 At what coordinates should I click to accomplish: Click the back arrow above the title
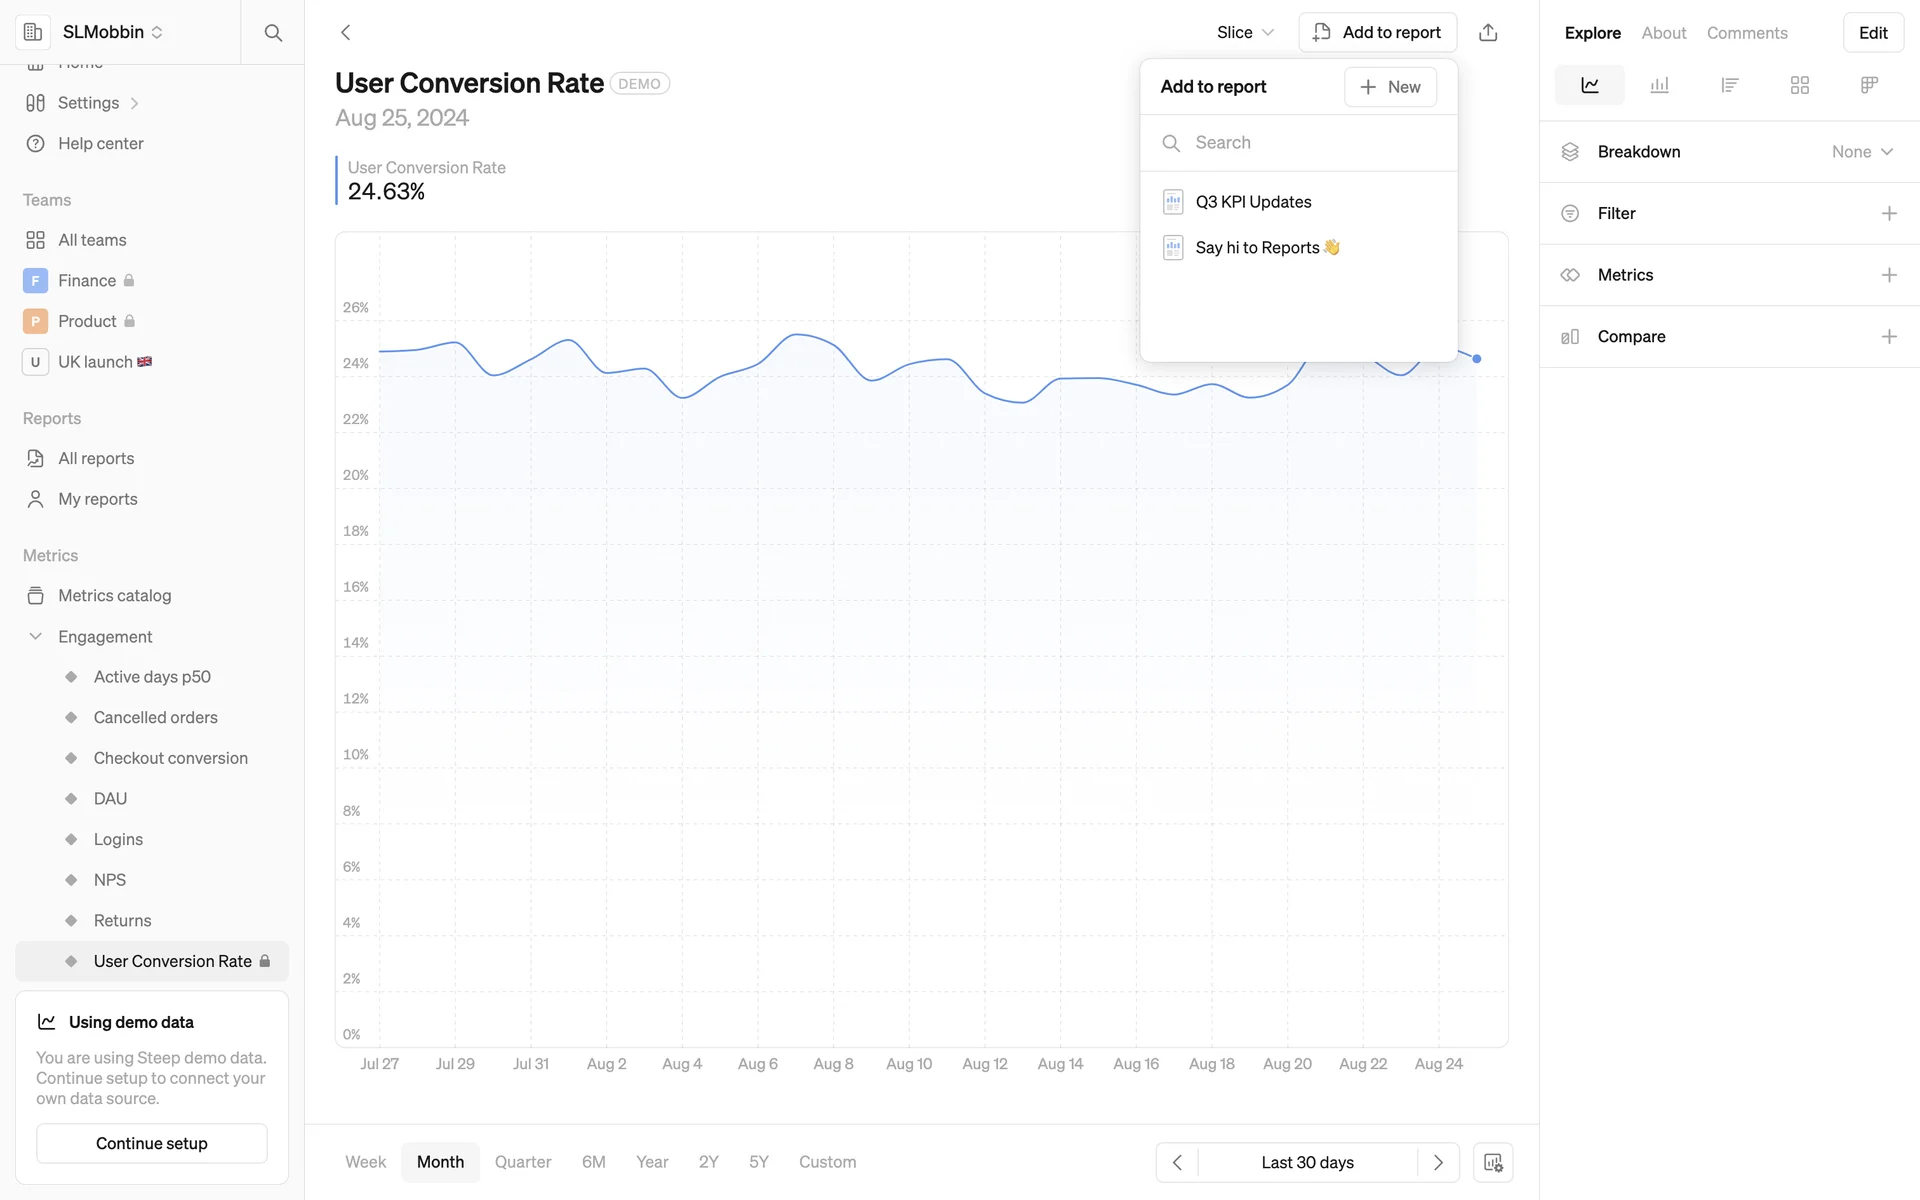click(346, 32)
